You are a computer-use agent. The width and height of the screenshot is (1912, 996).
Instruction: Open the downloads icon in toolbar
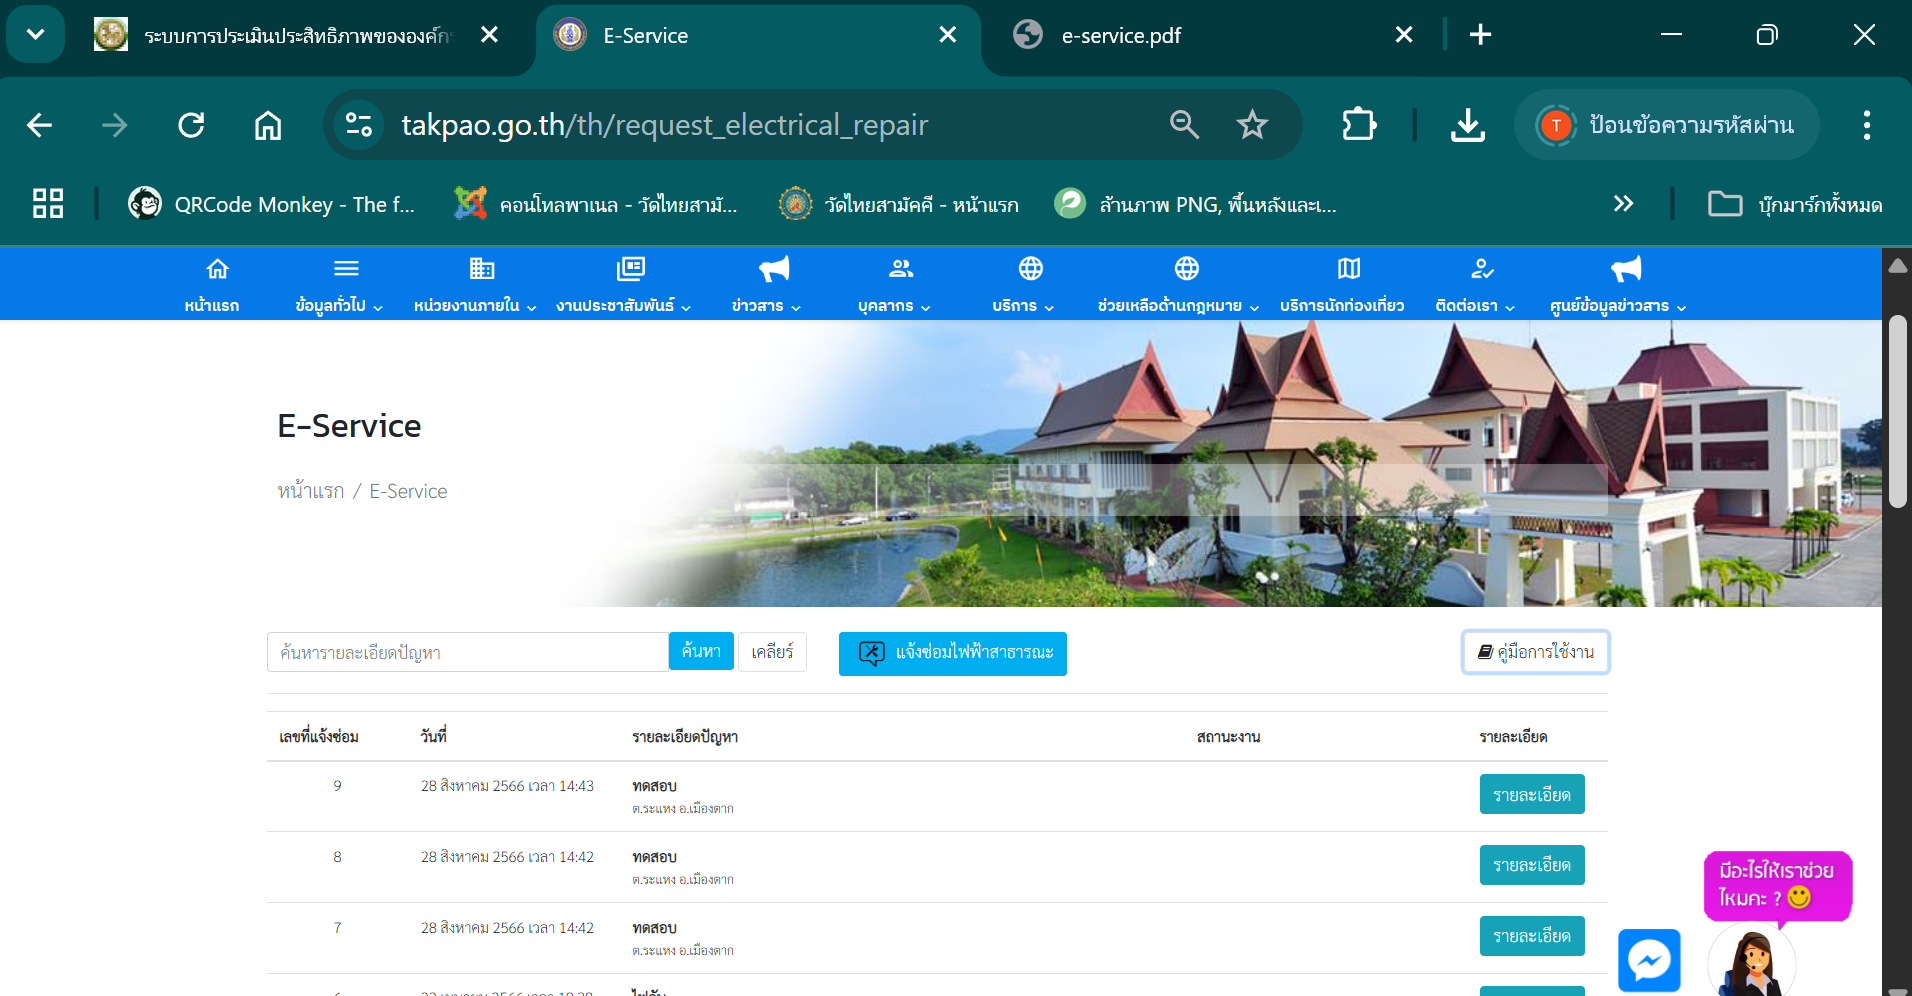pos(1467,125)
